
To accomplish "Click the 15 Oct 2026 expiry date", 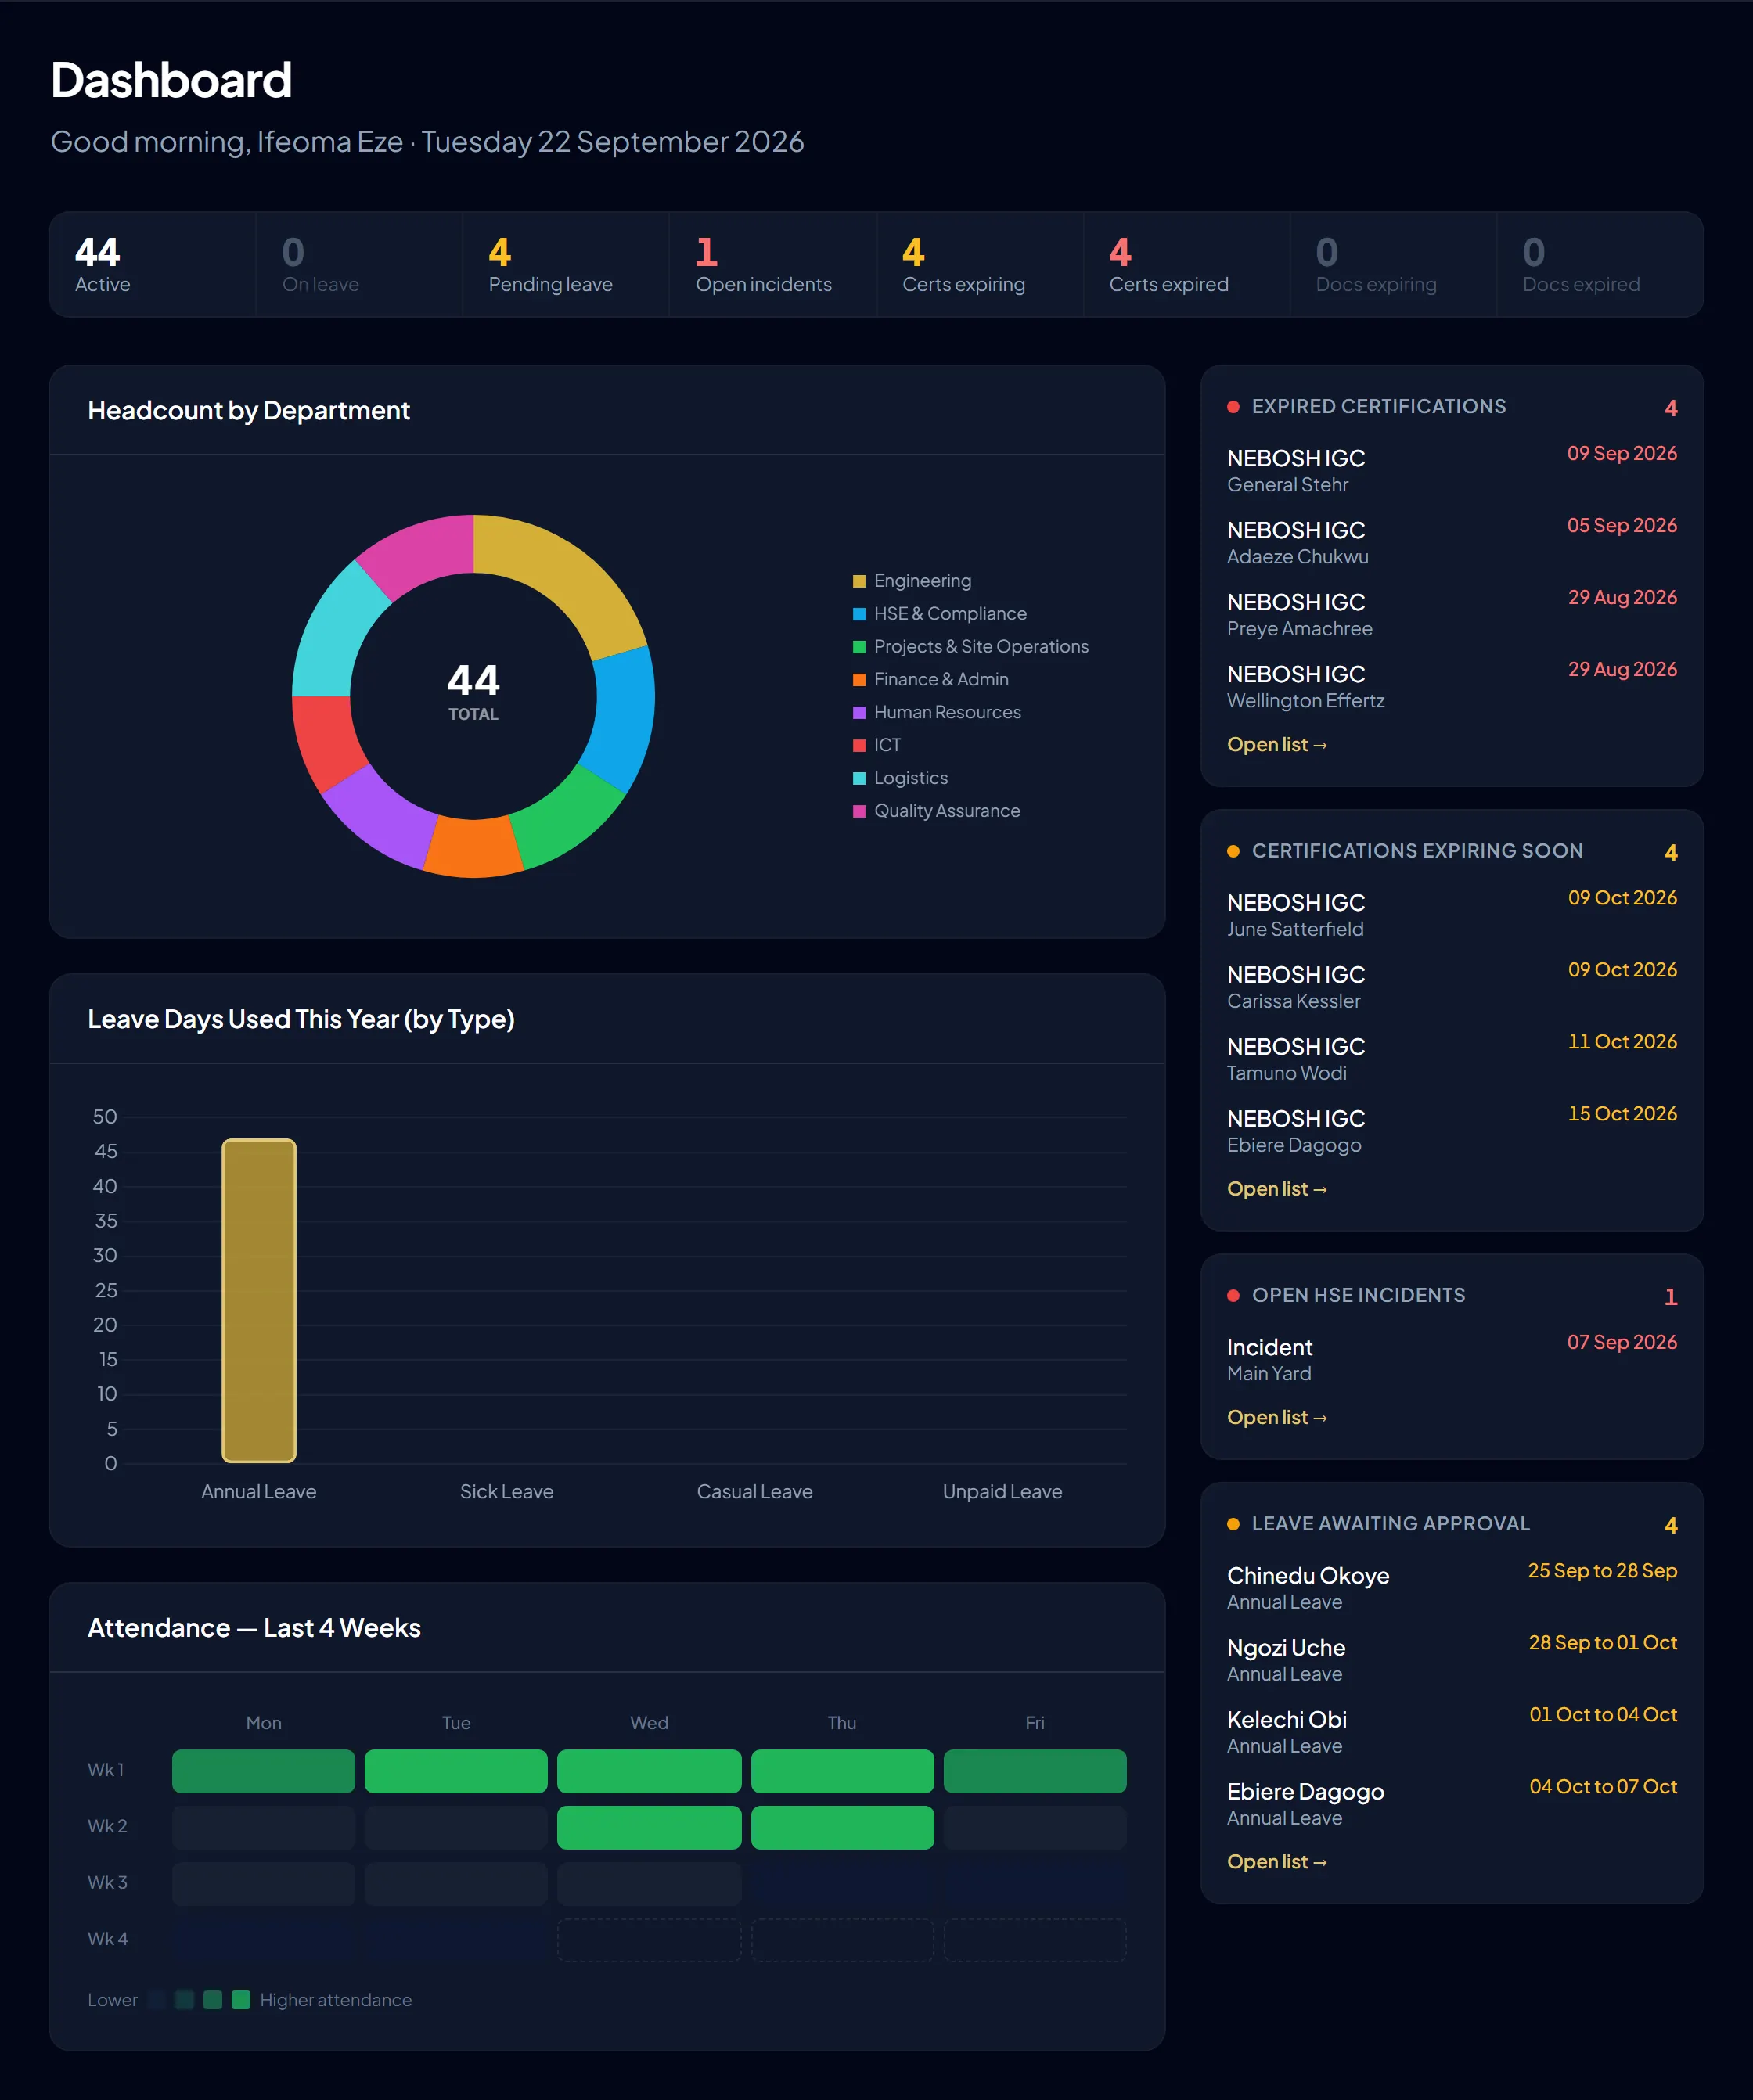I will coord(1622,1113).
